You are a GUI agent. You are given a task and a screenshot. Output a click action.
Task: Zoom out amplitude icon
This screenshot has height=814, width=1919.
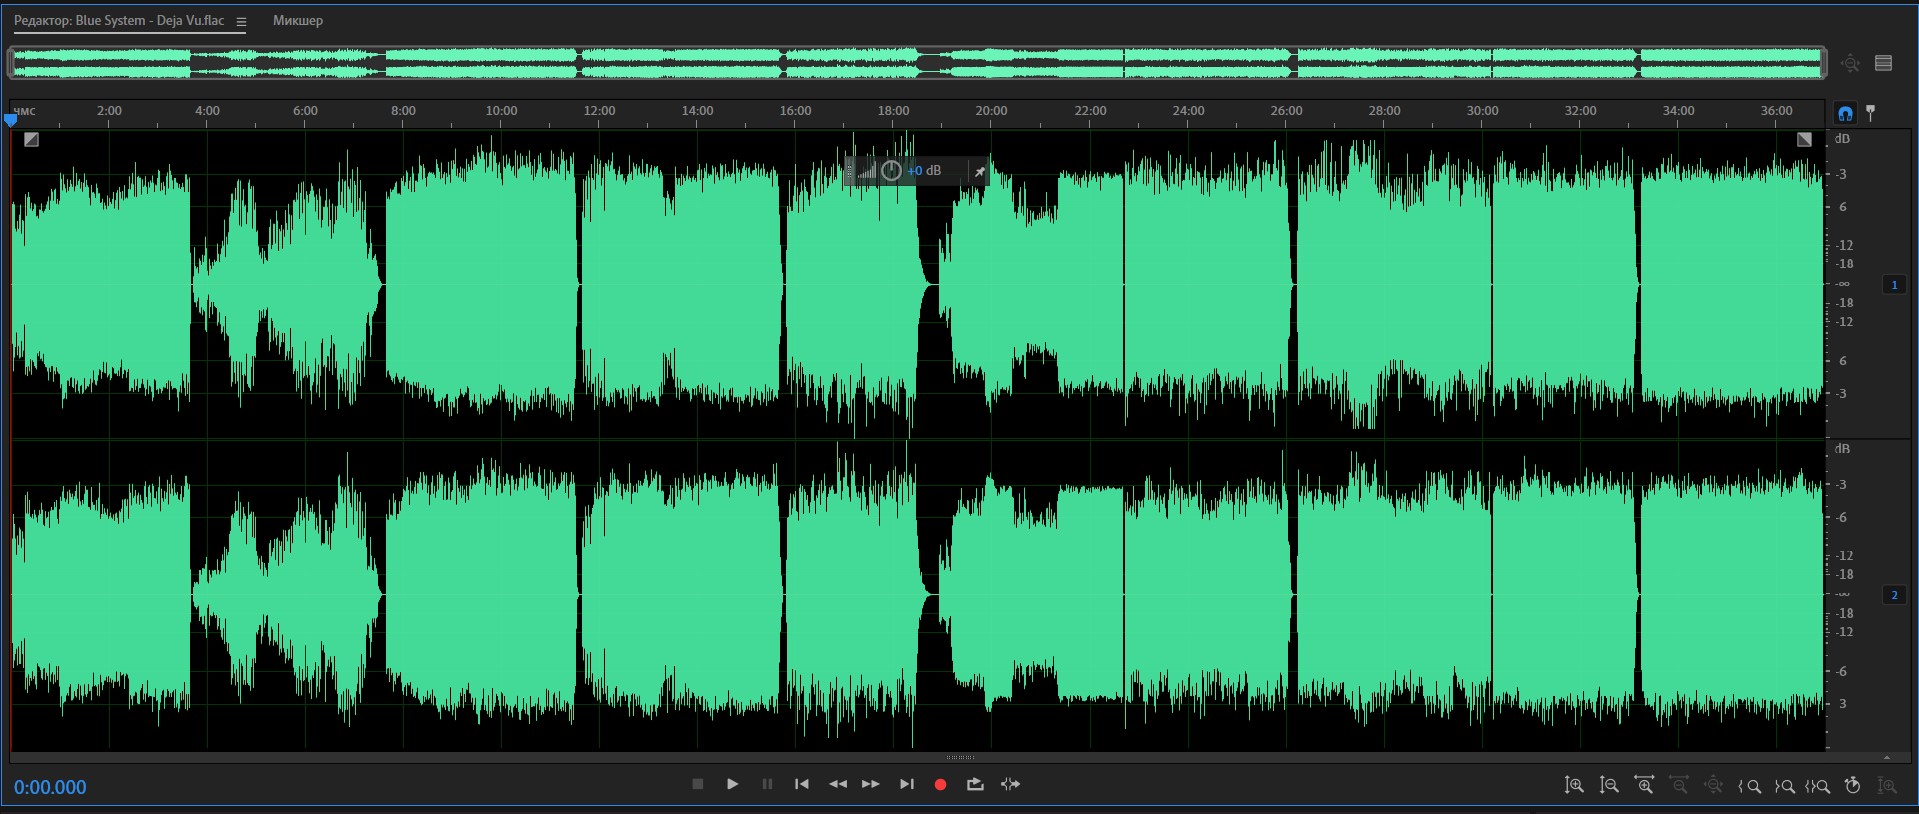tap(1609, 786)
